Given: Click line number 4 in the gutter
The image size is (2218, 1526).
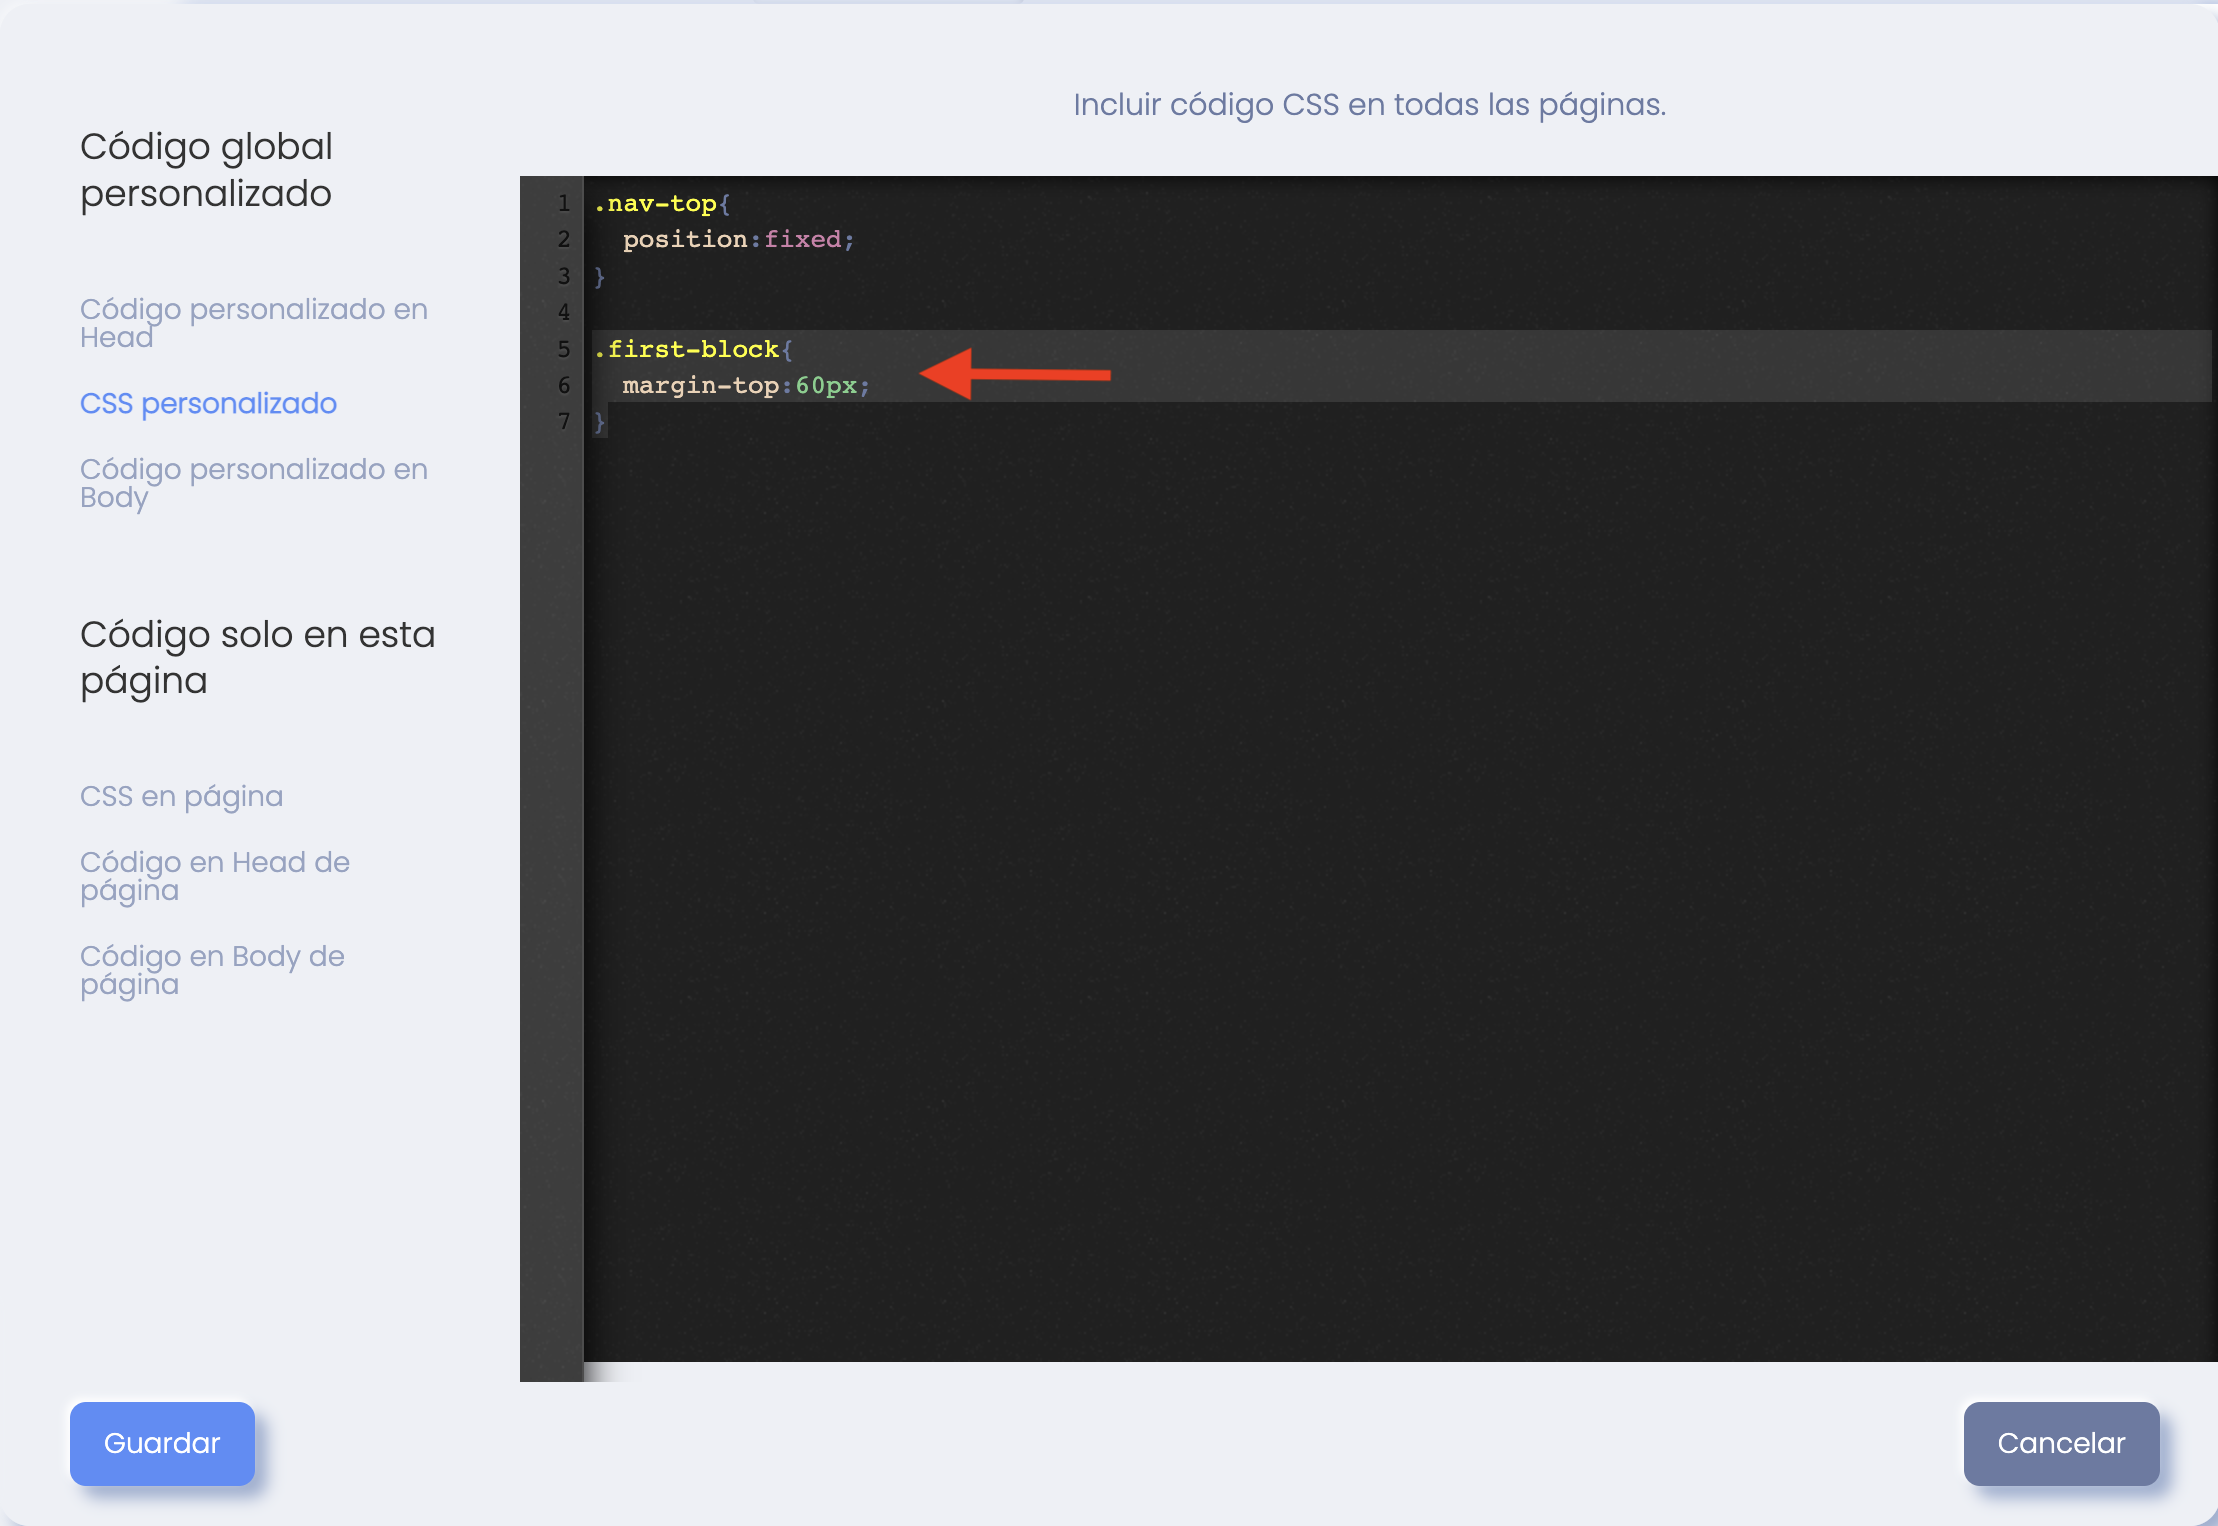Looking at the screenshot, I should (563, 312).
